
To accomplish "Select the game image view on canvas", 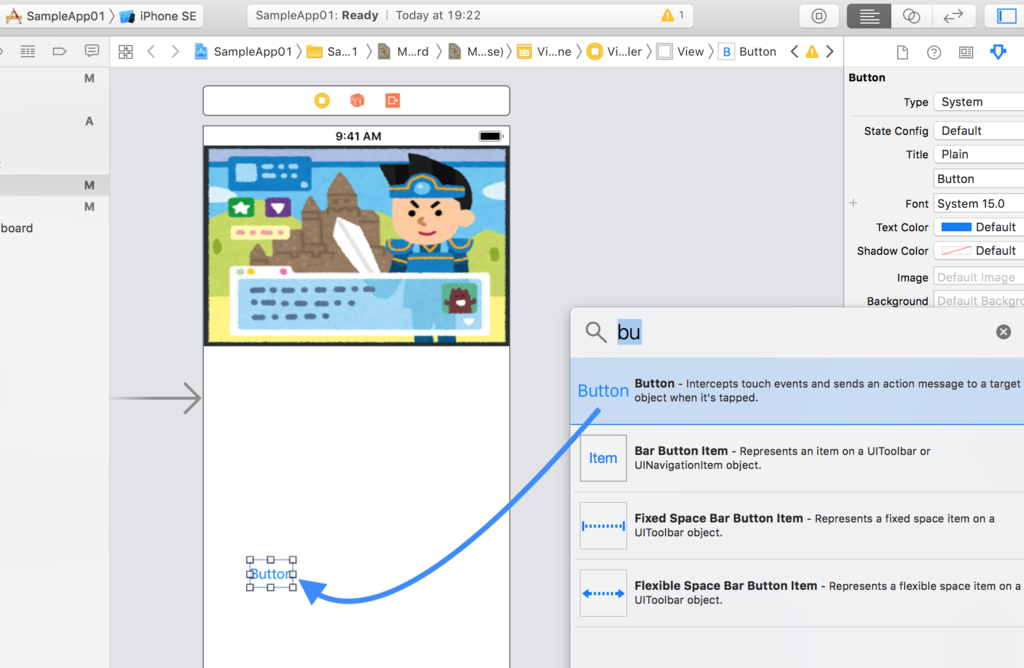I will coord(357,246).
